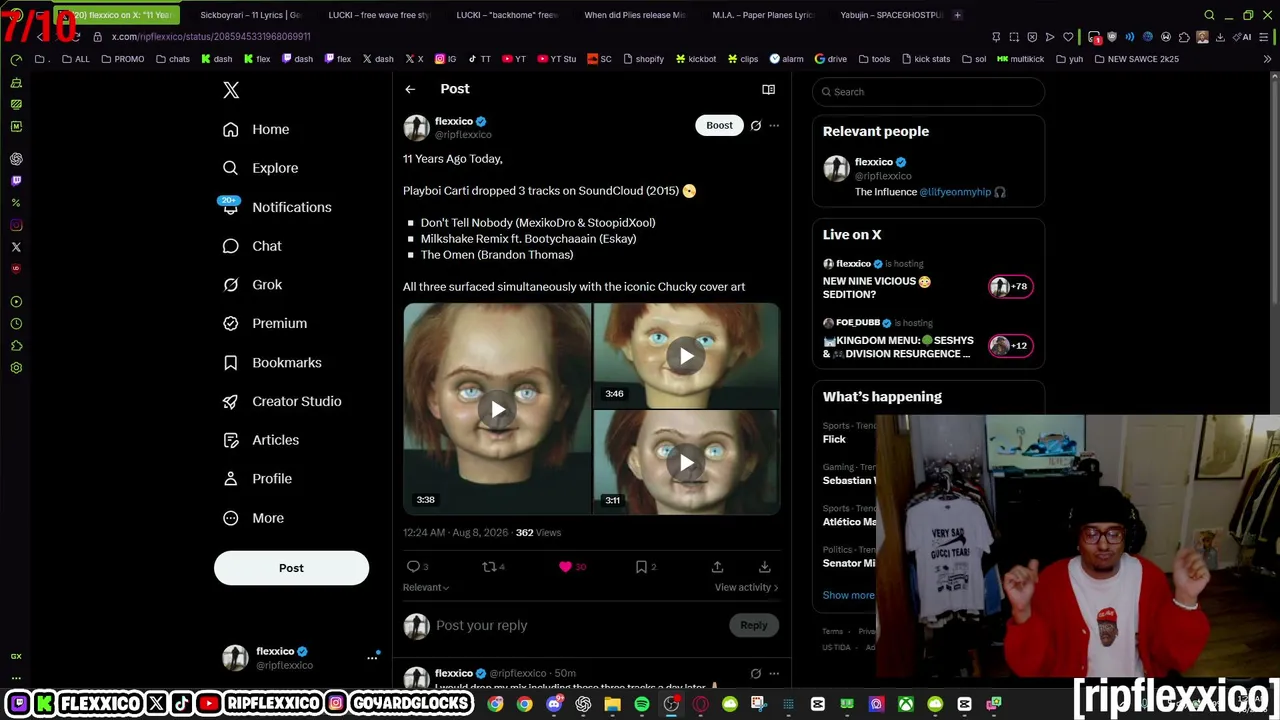Click the X Search box
Viewport: 1280px width, 720px height.
(929, 92)
